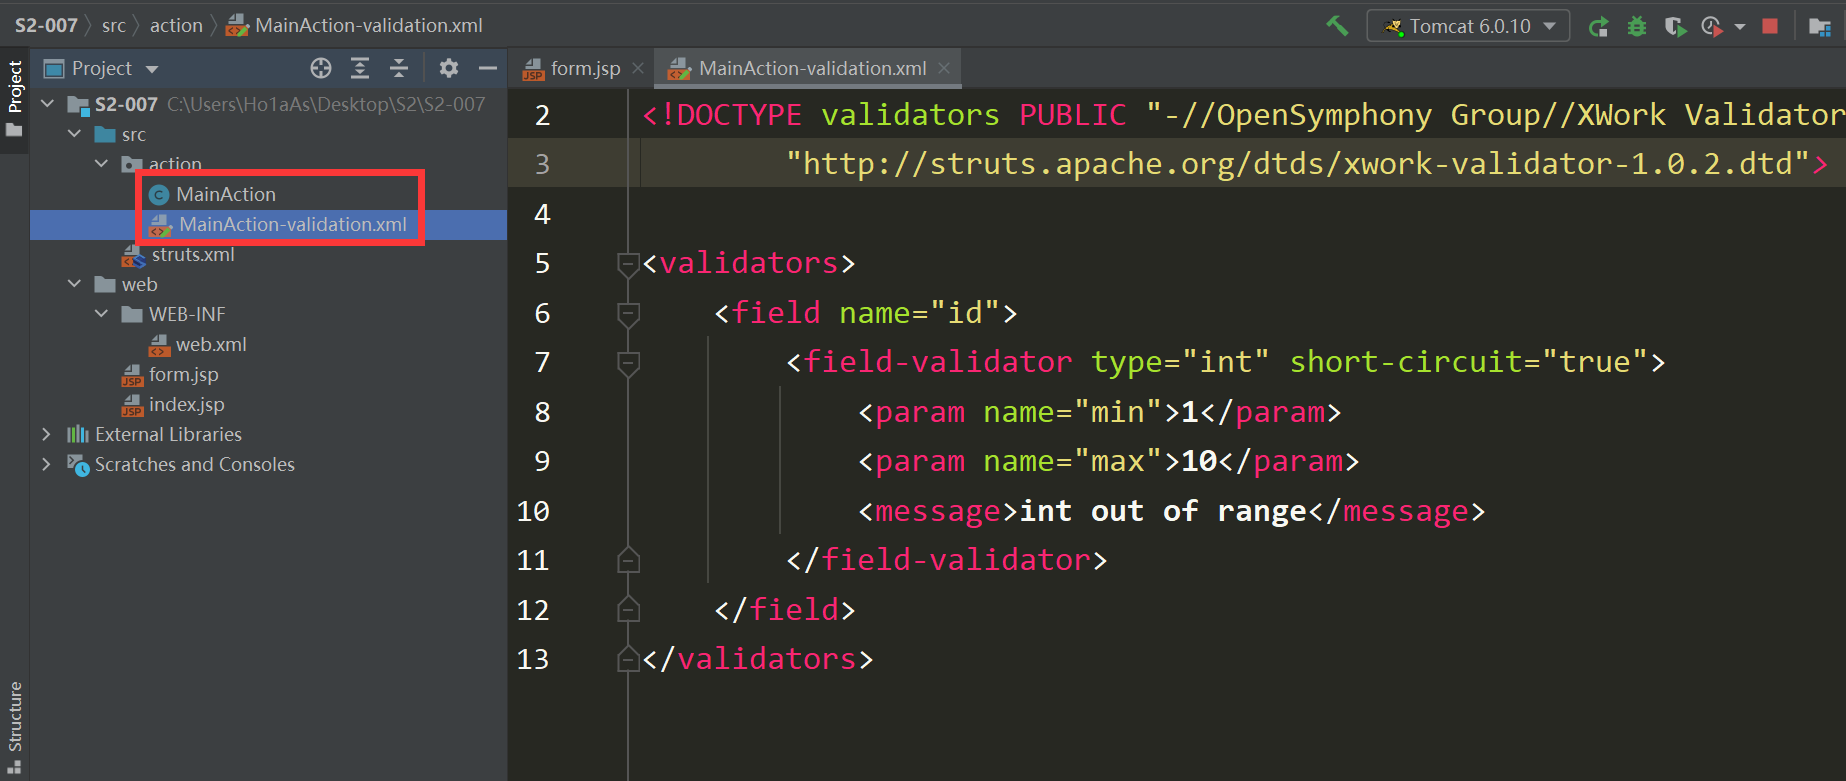
Task: Open struts.xml in project tree
Action: tap(193, 254)
